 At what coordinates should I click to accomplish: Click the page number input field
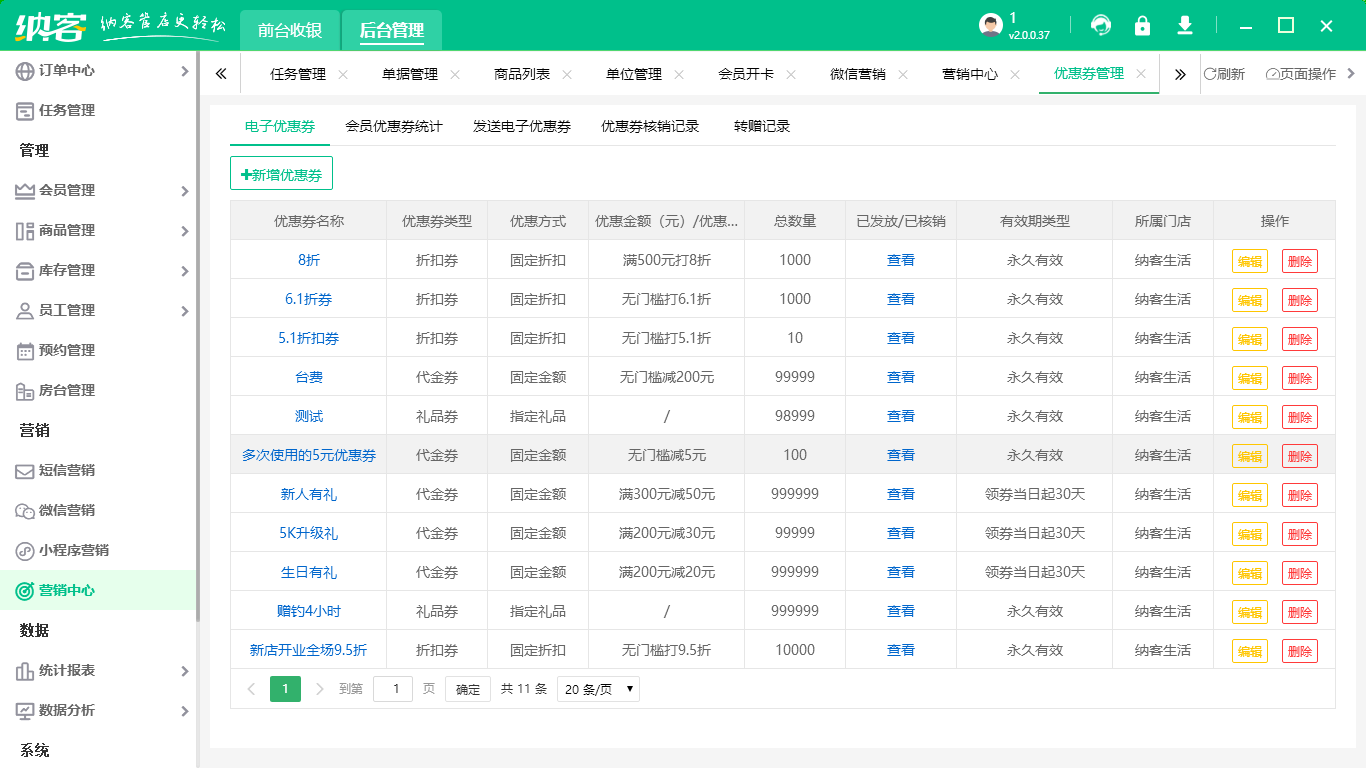[x=393, y=689]
